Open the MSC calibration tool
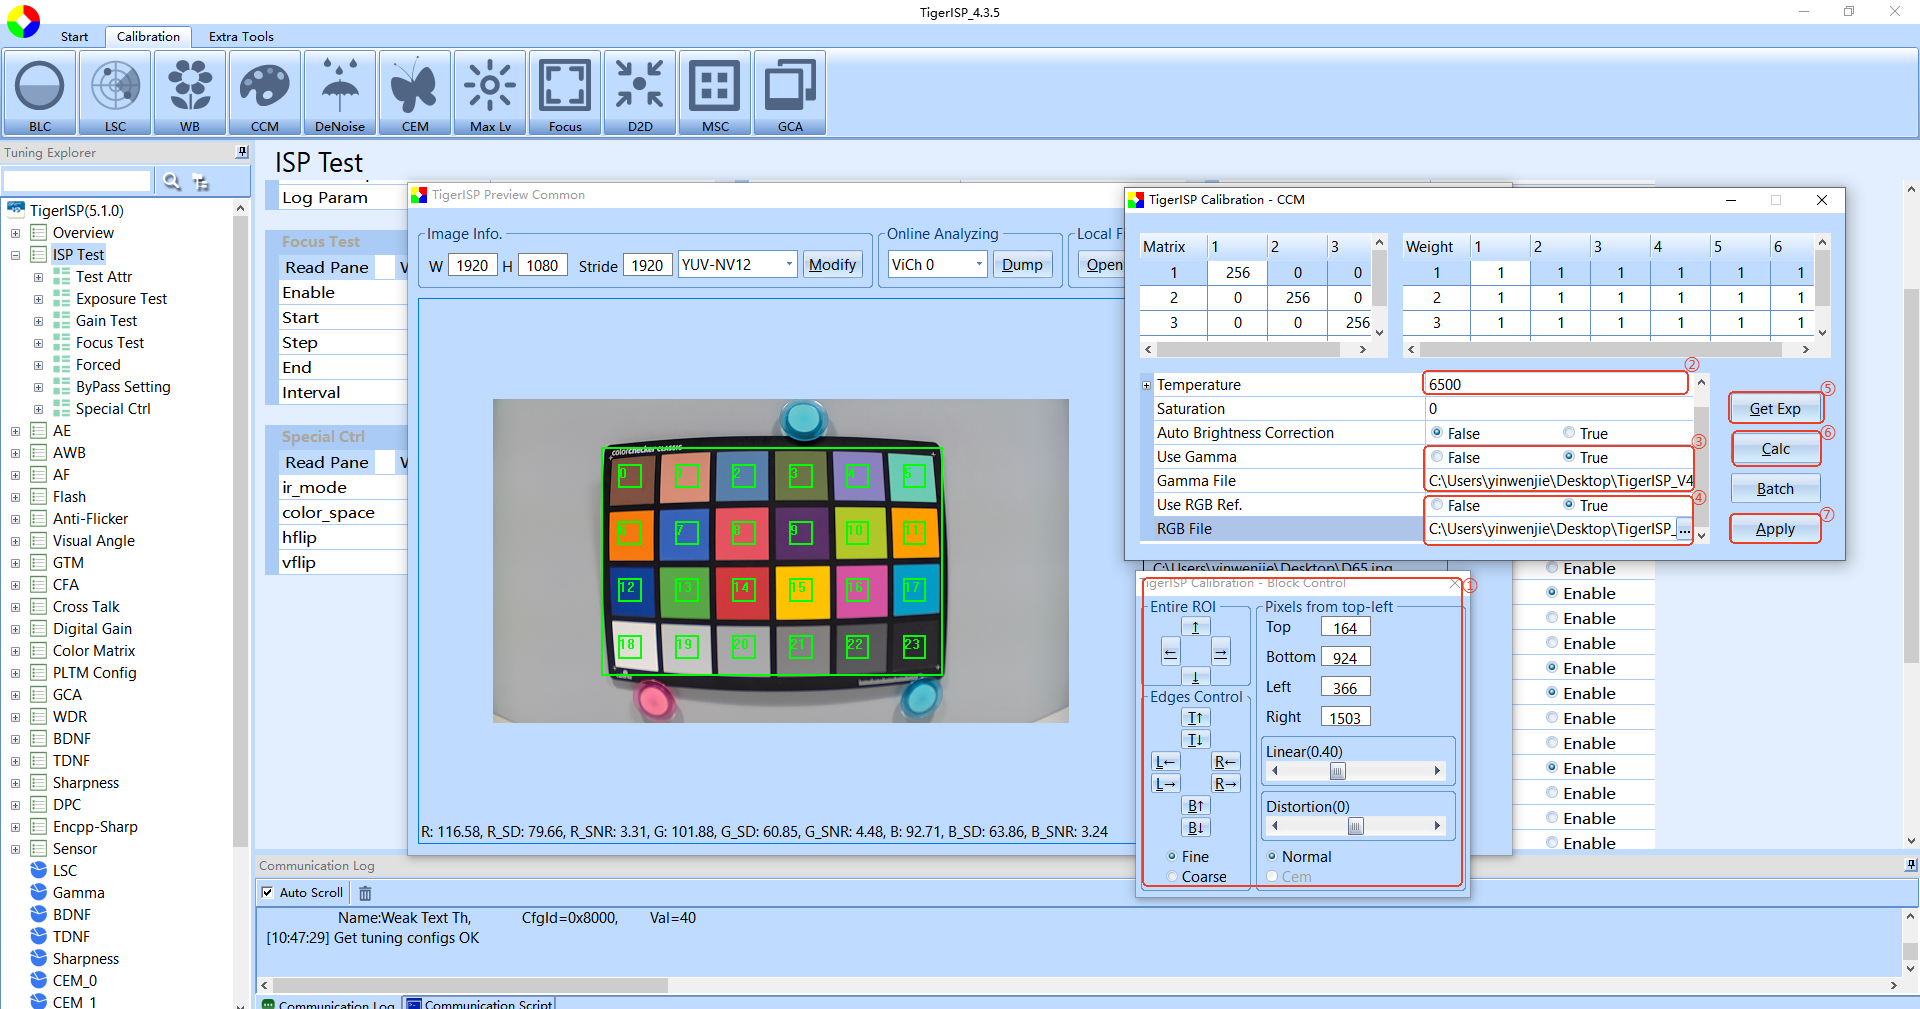Image resolution: width=1920 pixels, height=1009 pixels. click(715, 93)
